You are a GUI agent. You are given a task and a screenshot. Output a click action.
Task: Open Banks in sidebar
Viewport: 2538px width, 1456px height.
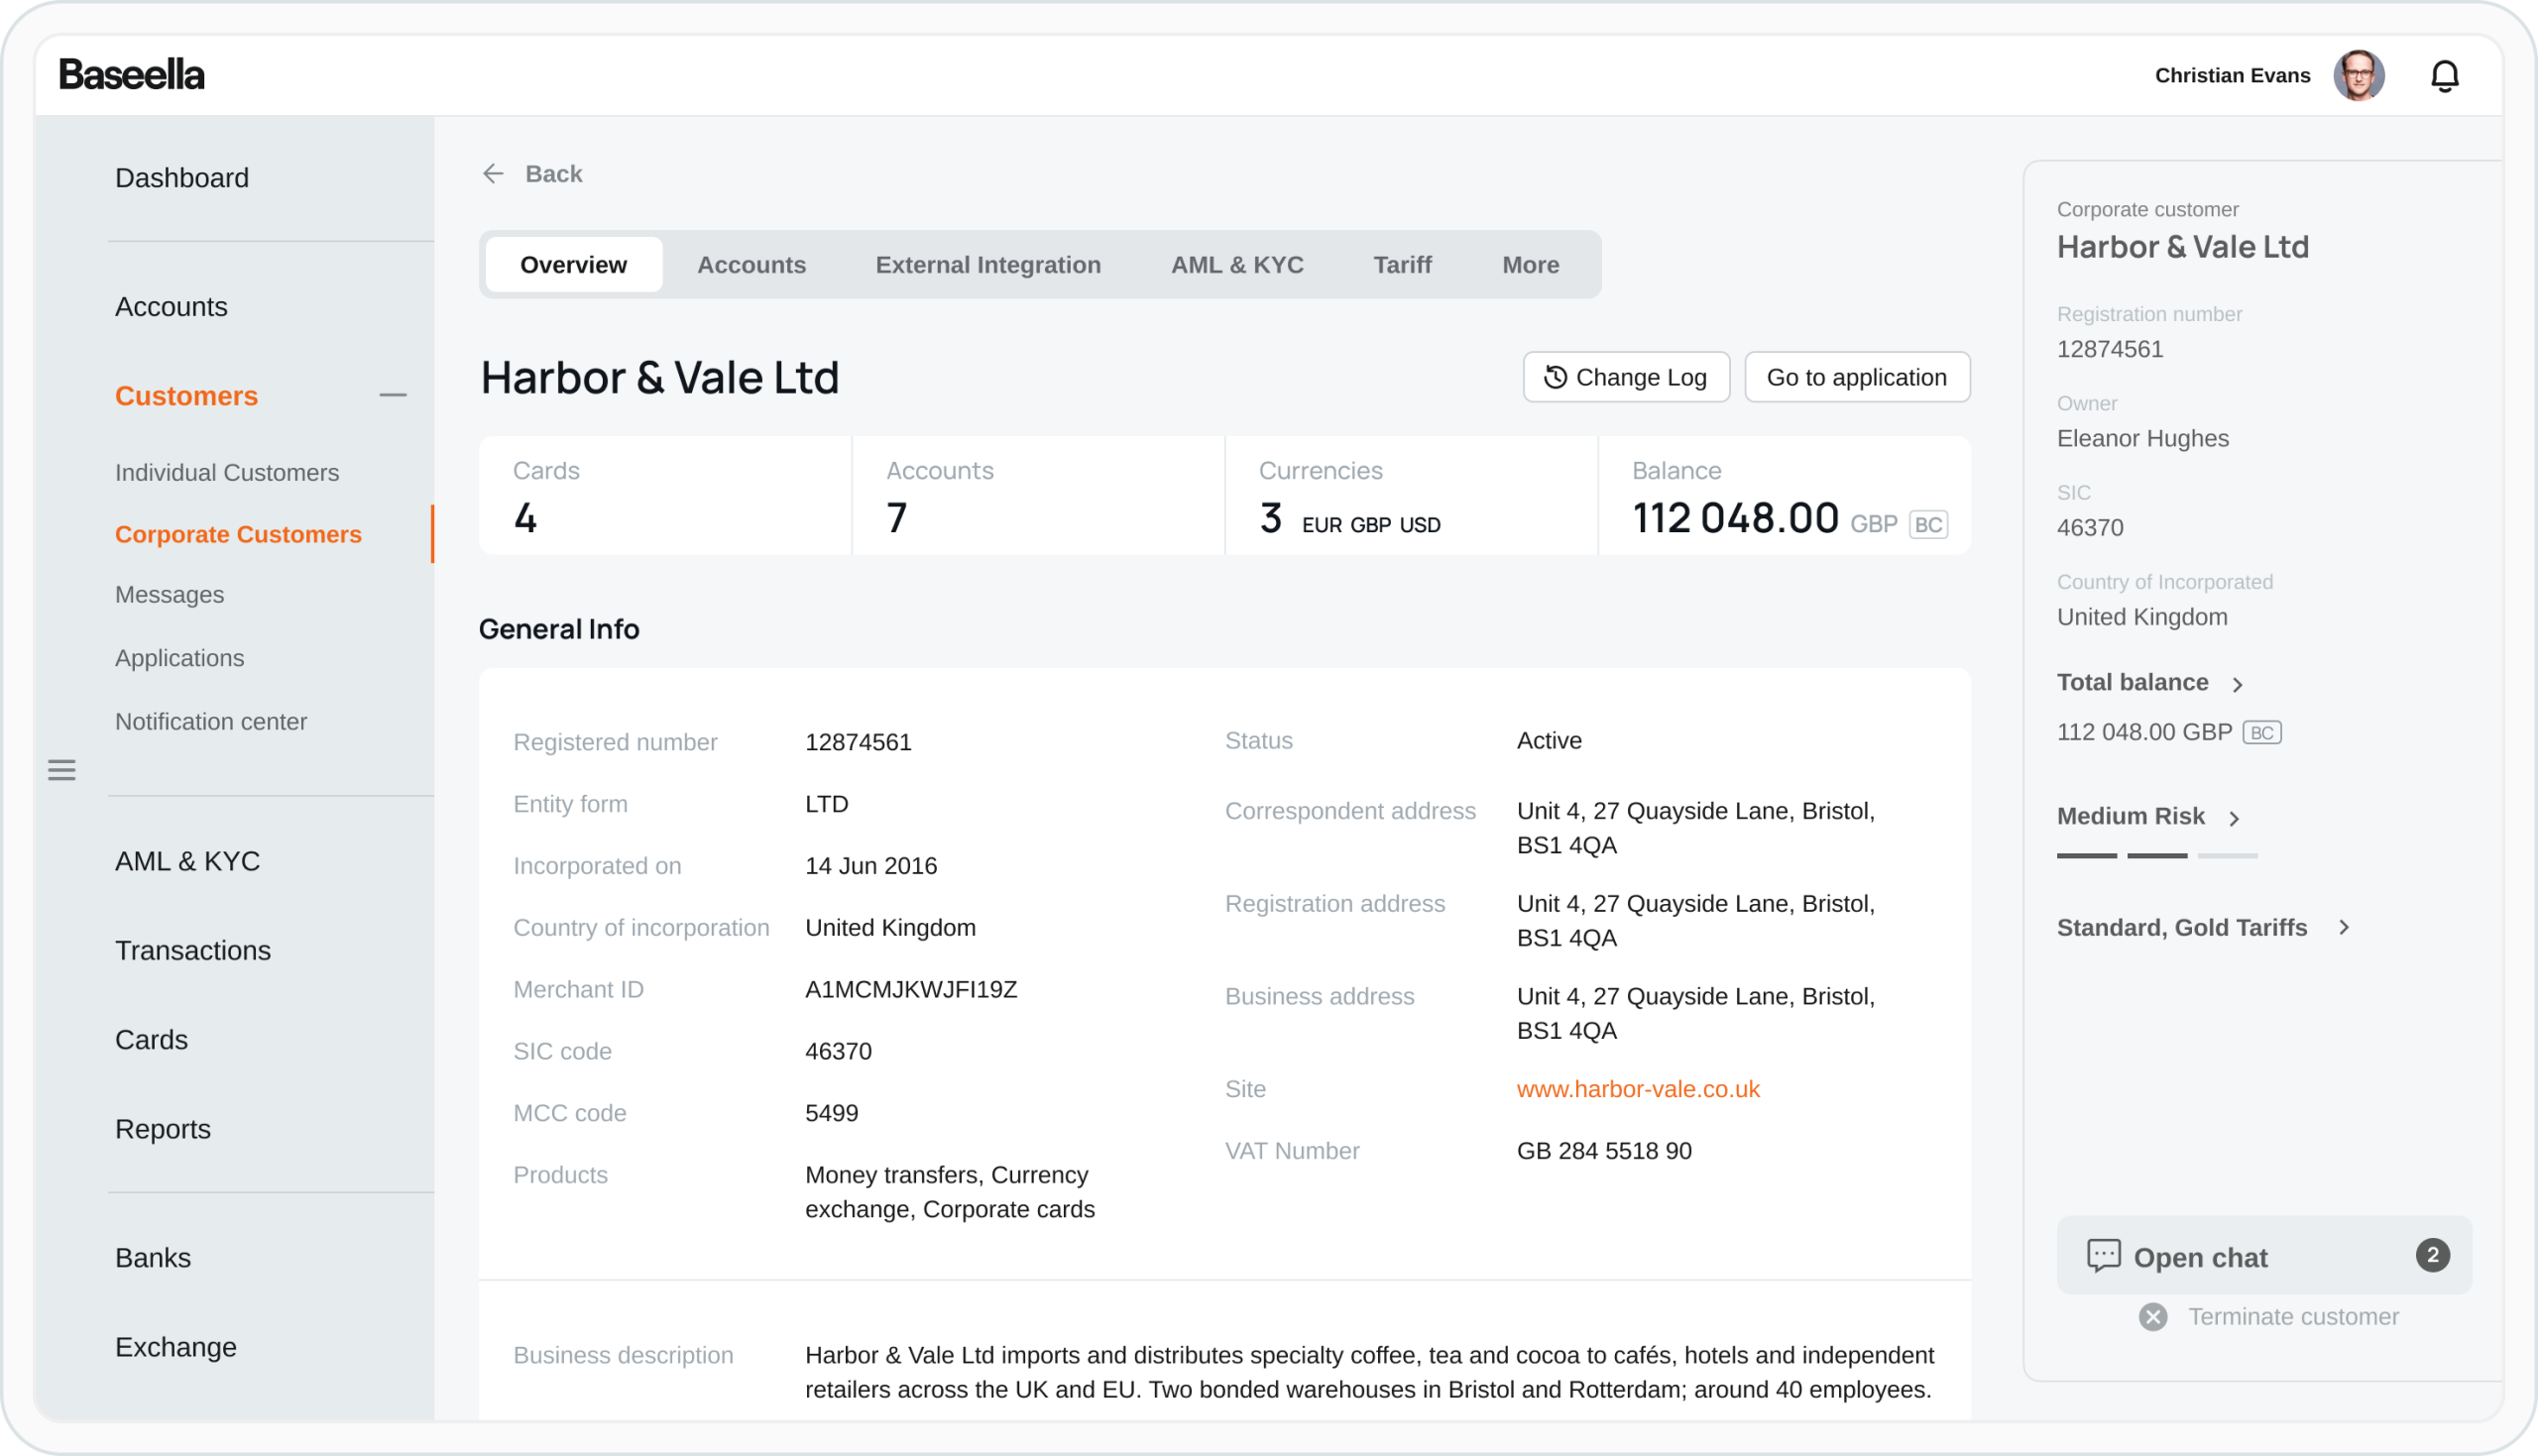[x=153, y=1258]
